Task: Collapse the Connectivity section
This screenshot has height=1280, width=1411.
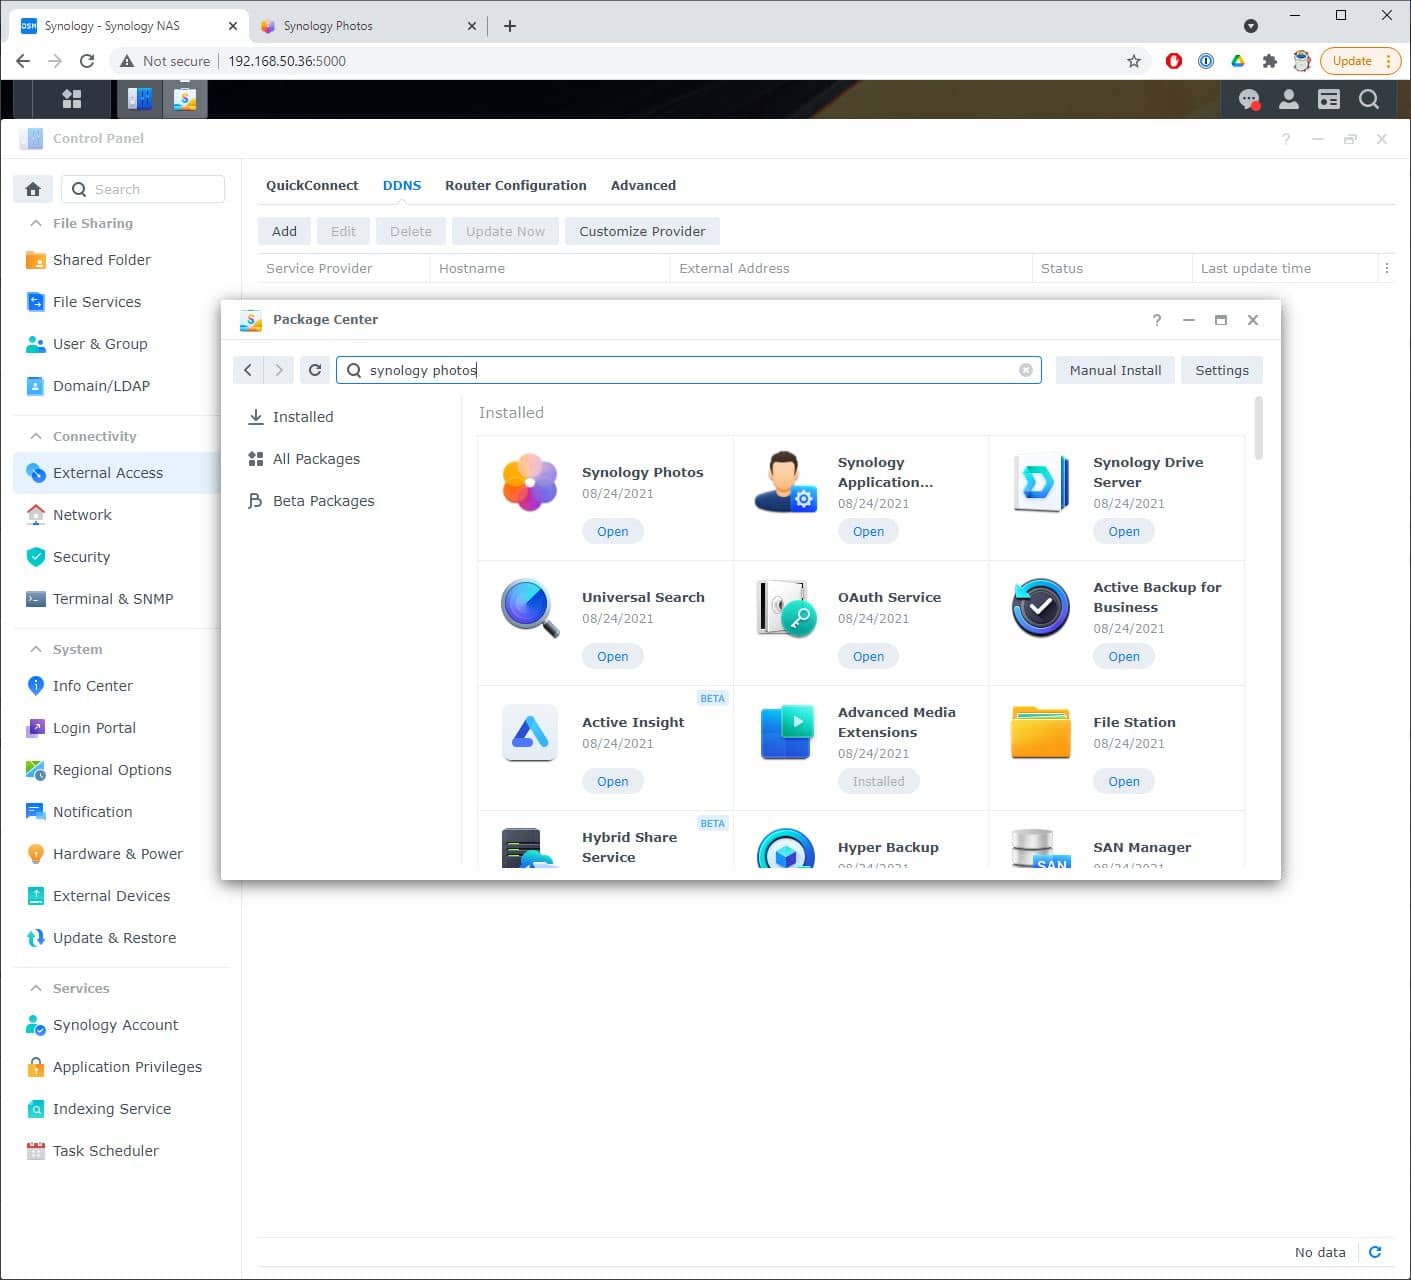Action: [36, 436]
